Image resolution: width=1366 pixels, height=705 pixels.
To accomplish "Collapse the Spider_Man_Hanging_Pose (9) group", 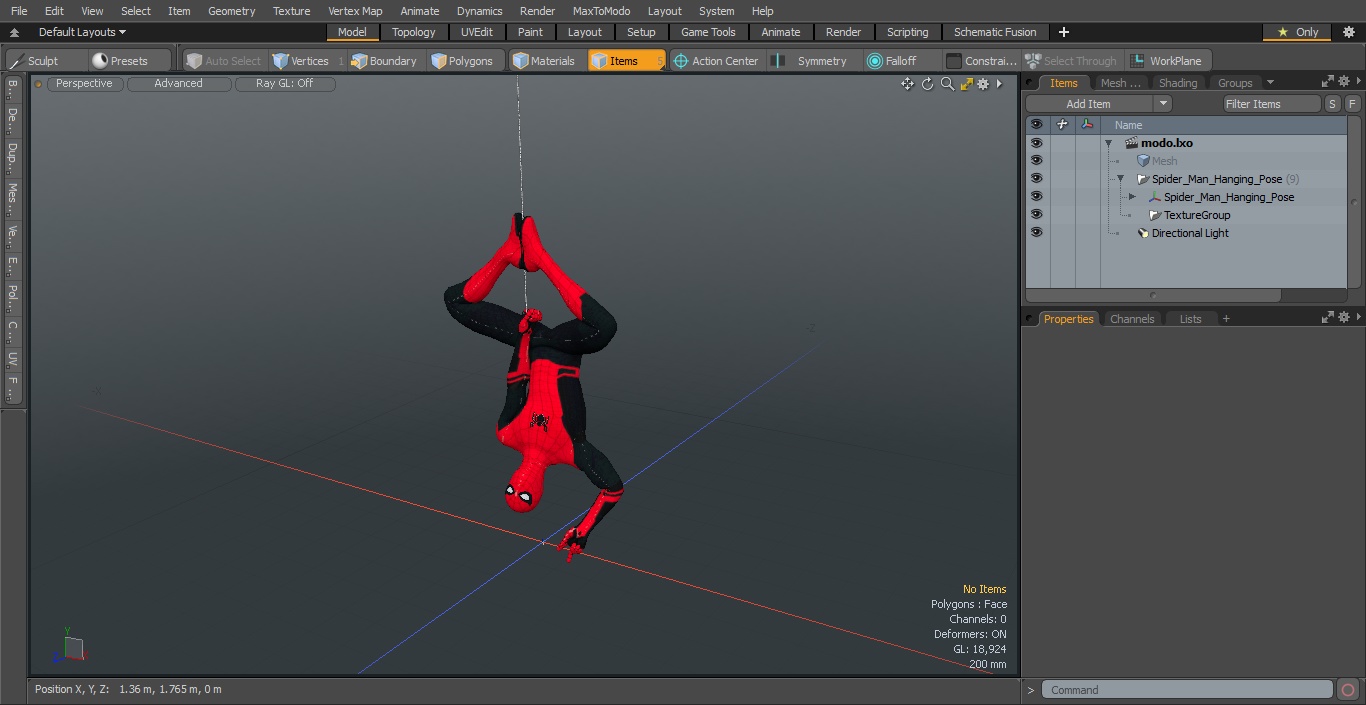I will click(1120, 179).
